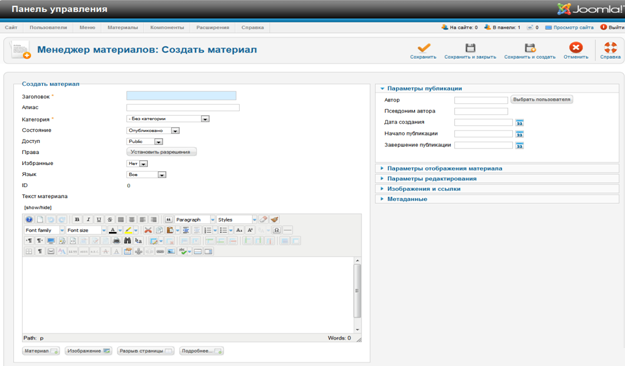
Task: Open the Paragraph format dropdown
Action: pyautogui.click(x=195, y=220)
